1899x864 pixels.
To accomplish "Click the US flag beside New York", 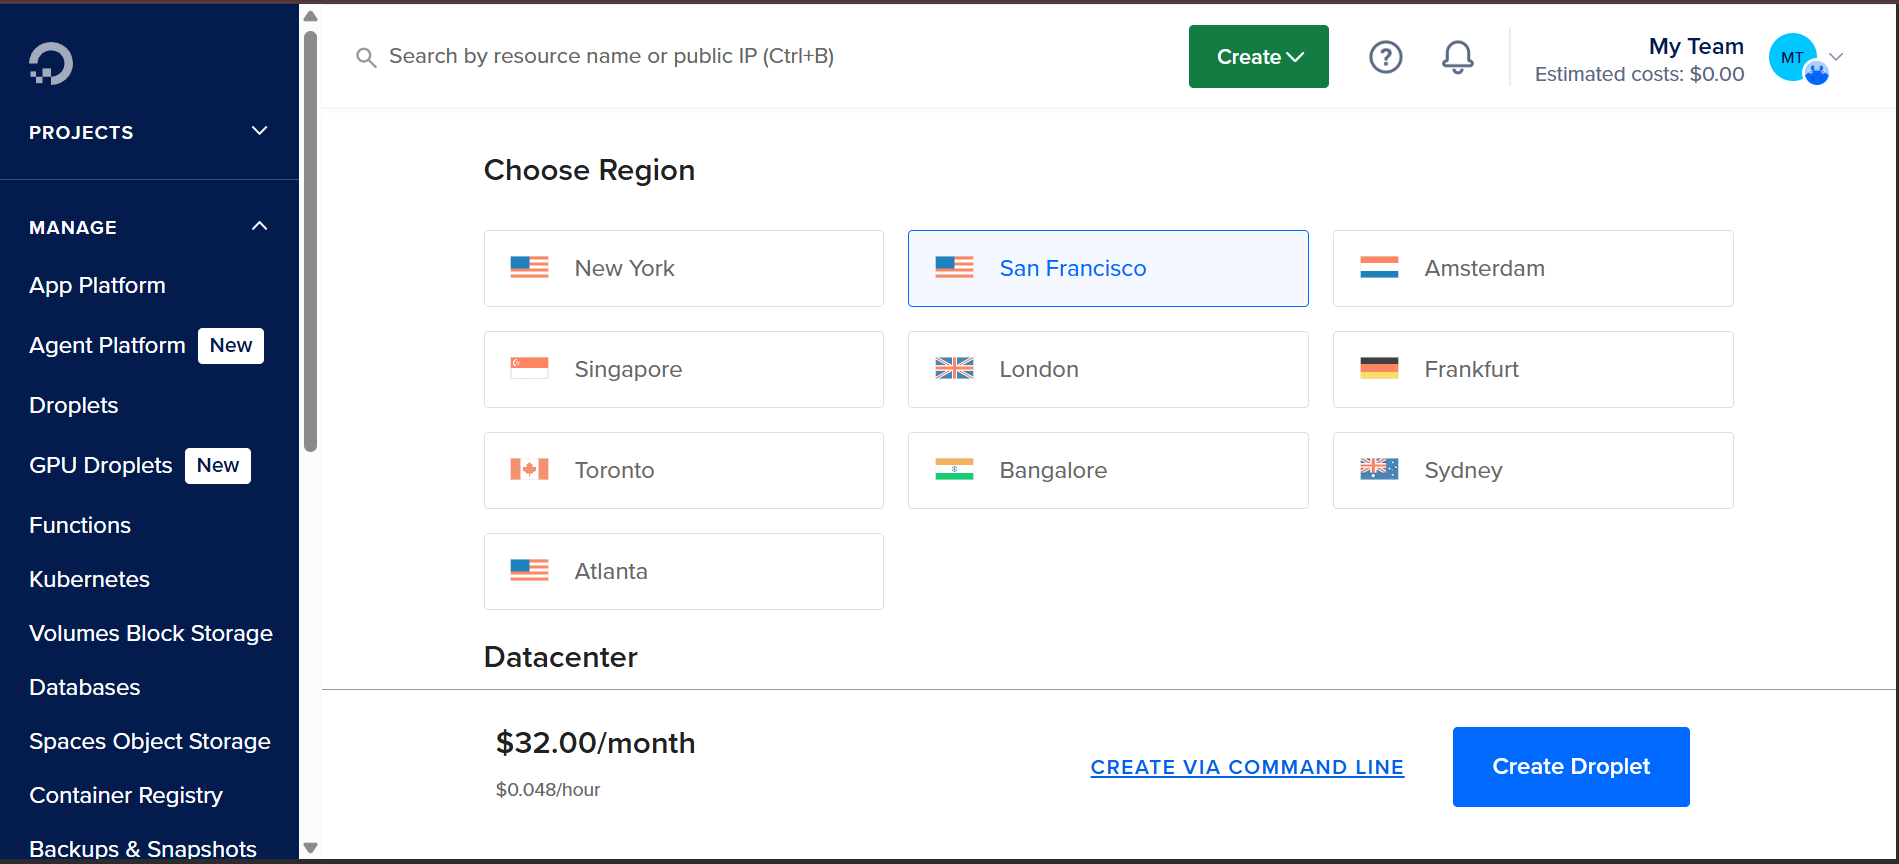I will click(x=529, y=267).
